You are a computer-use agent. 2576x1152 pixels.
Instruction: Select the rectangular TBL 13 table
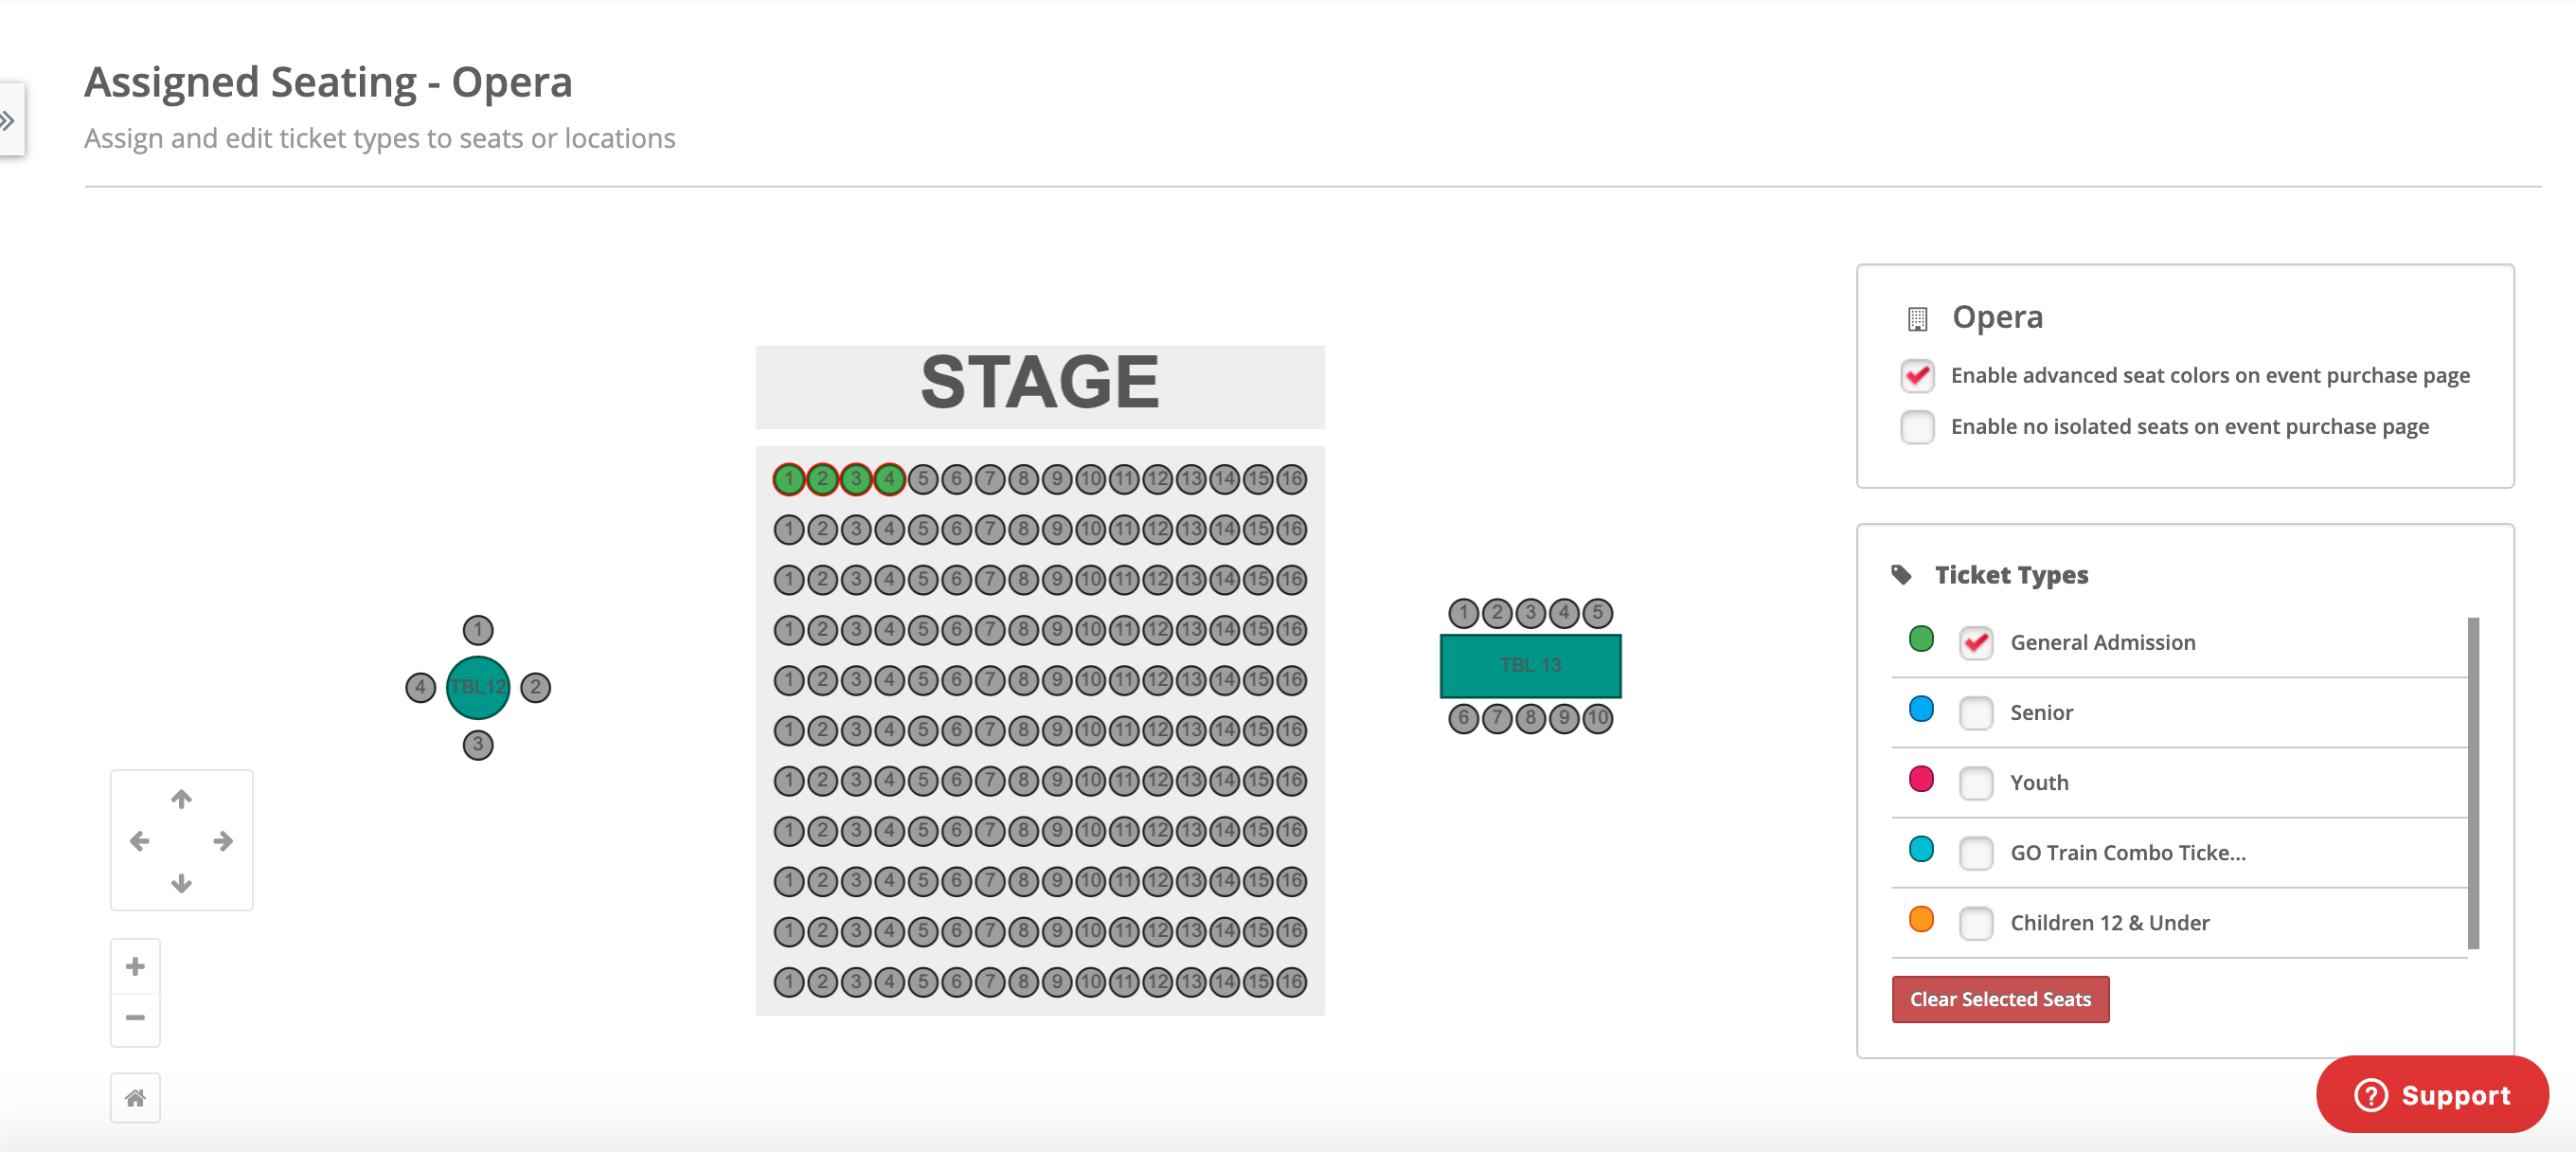(1530, 665)
